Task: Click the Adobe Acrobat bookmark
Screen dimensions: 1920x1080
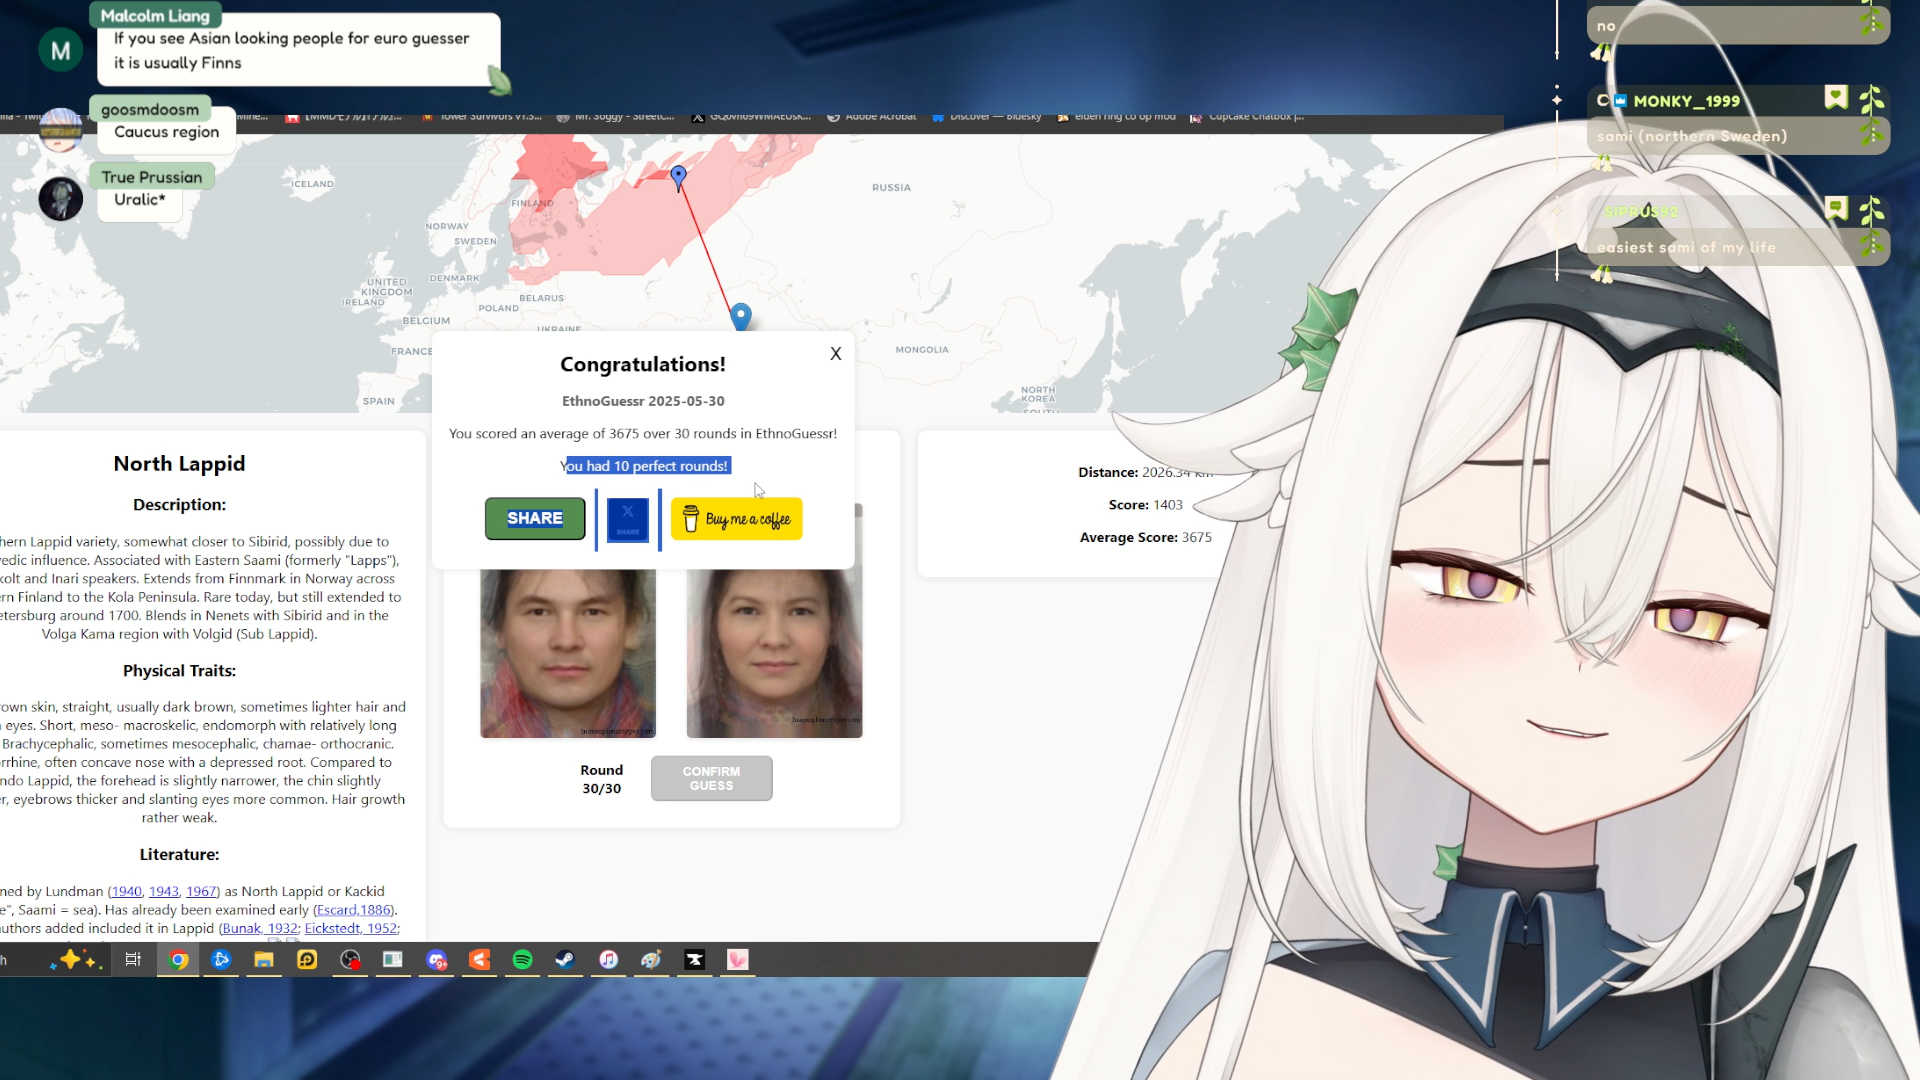Action: [x=871, y=117]
